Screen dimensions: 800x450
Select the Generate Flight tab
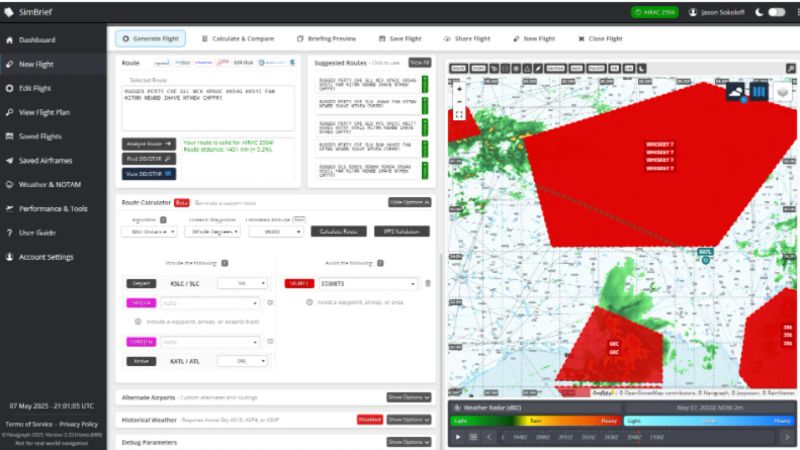[x=151, y=38]
